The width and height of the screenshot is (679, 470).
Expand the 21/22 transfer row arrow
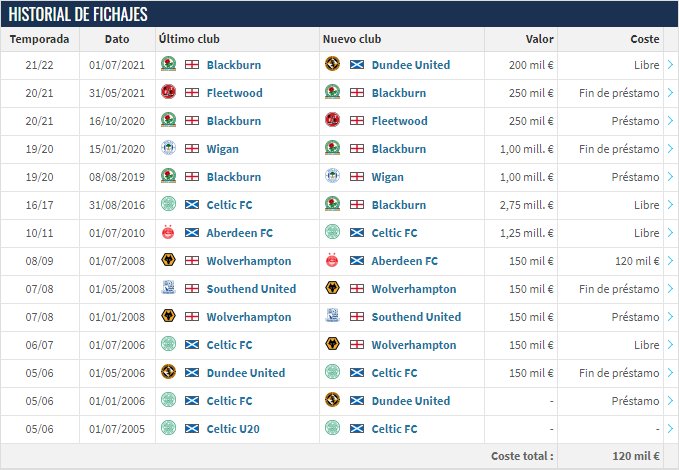click(x=670, y=65)
